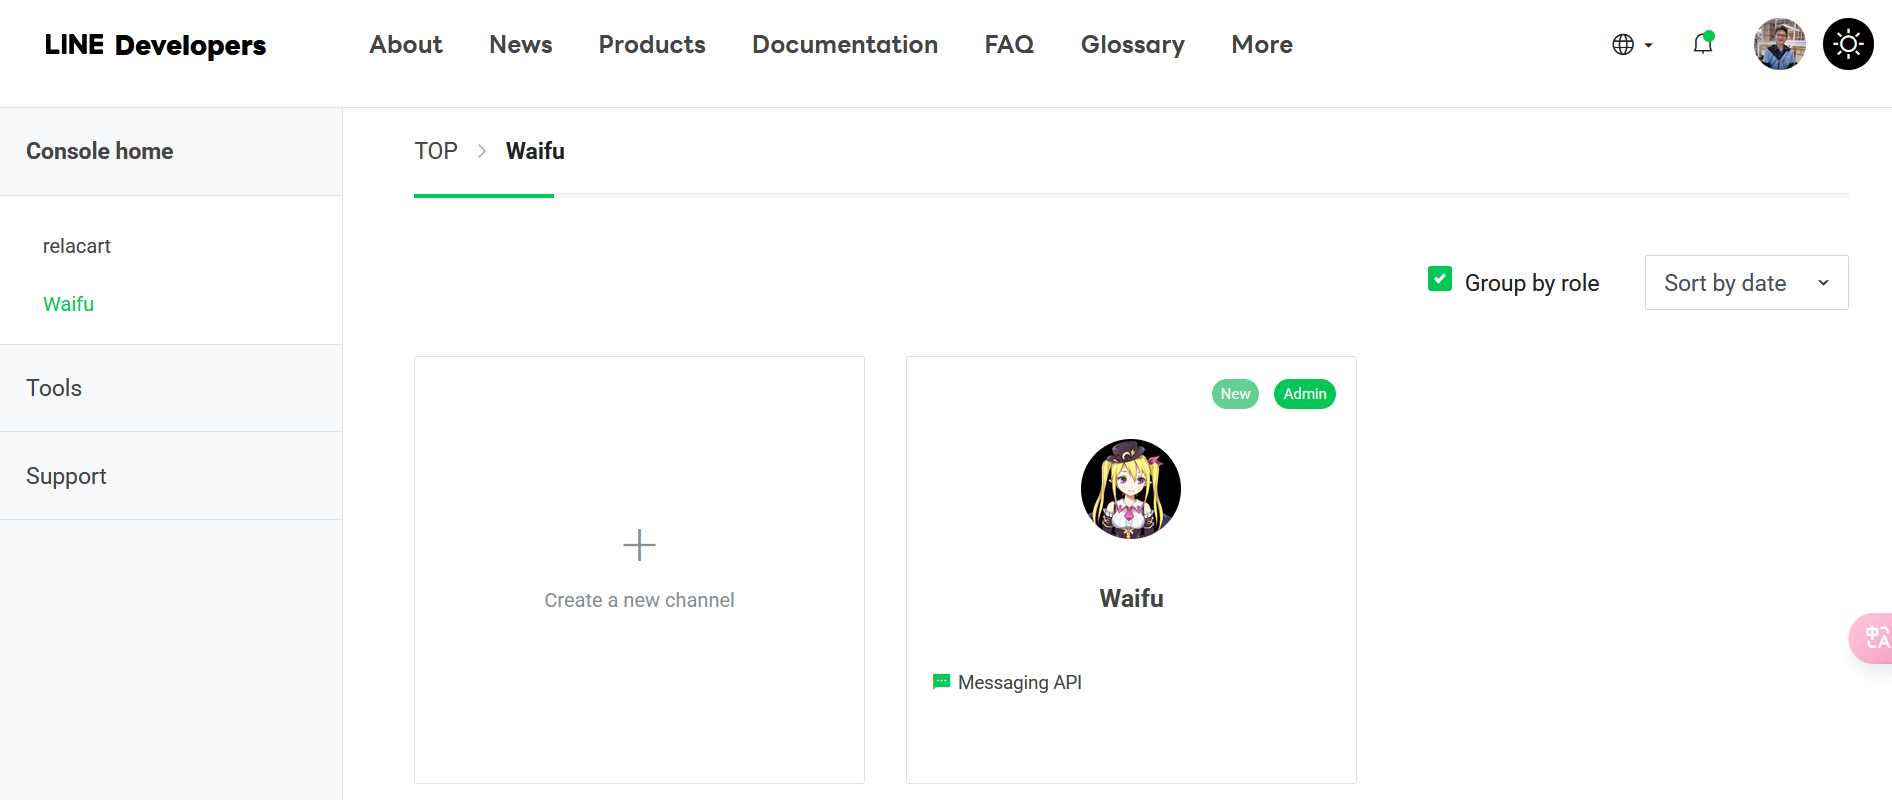
Task: Click the notification bell icon
Action: pyautogui.click(x=1702, y=44)
